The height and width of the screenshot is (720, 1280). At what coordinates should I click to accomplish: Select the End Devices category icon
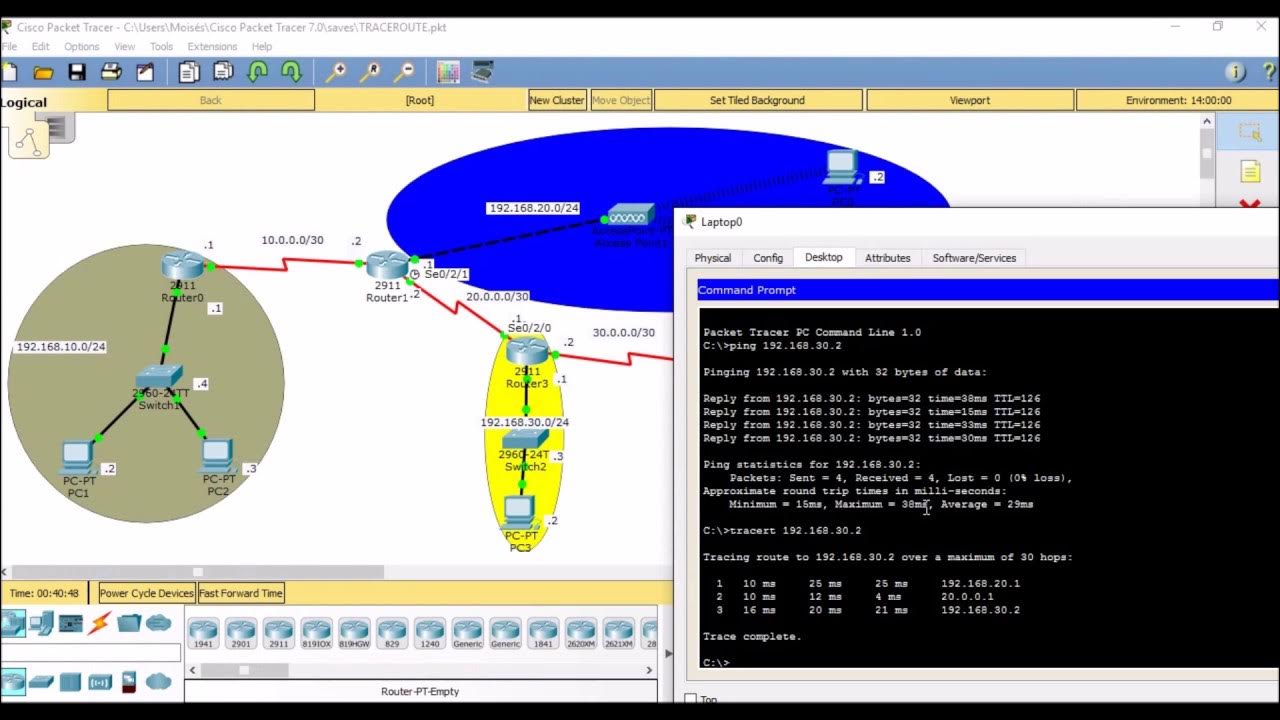coord(41,624)
